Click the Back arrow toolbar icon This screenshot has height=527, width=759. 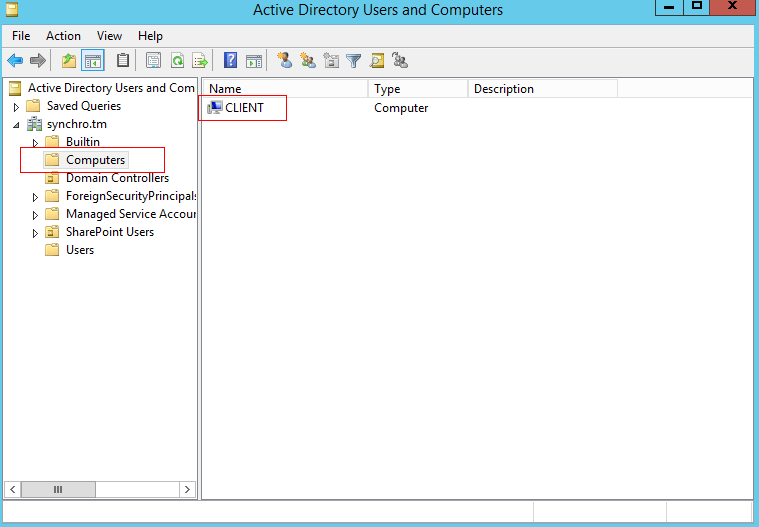15,61
